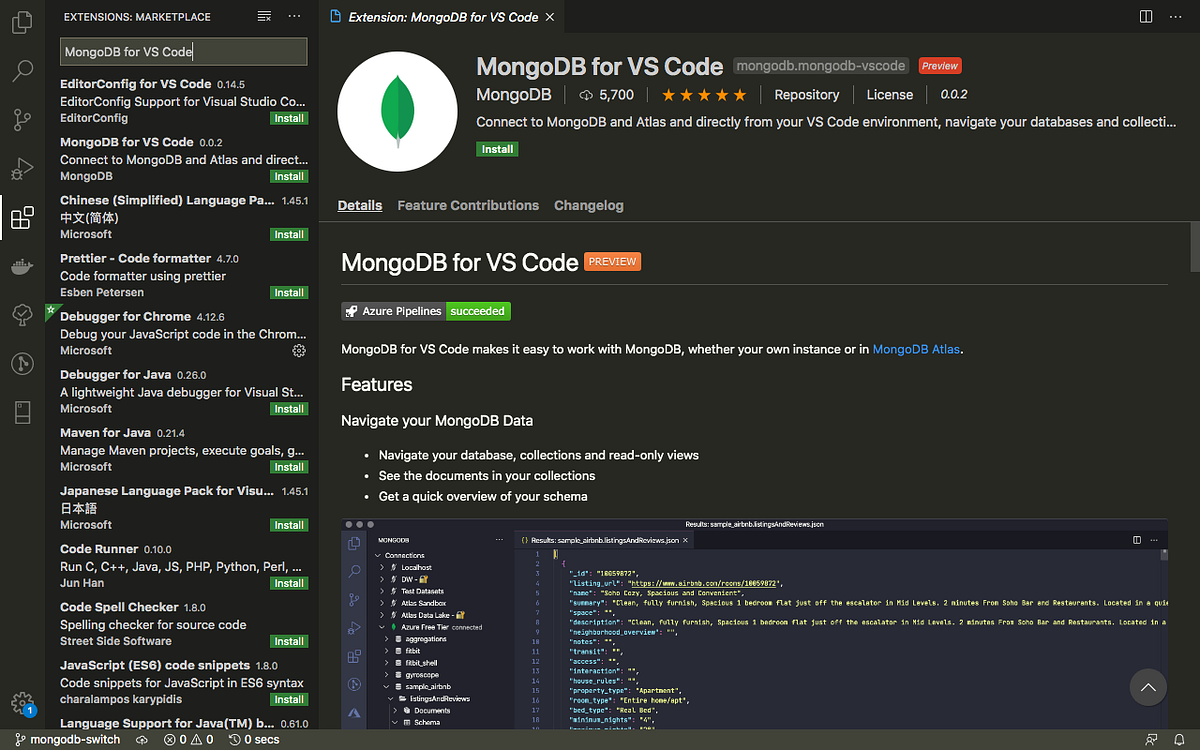Open the extensions panel More Actions ellipsis
Screen dimensions: 1200x750
click(x=295, y=16)
